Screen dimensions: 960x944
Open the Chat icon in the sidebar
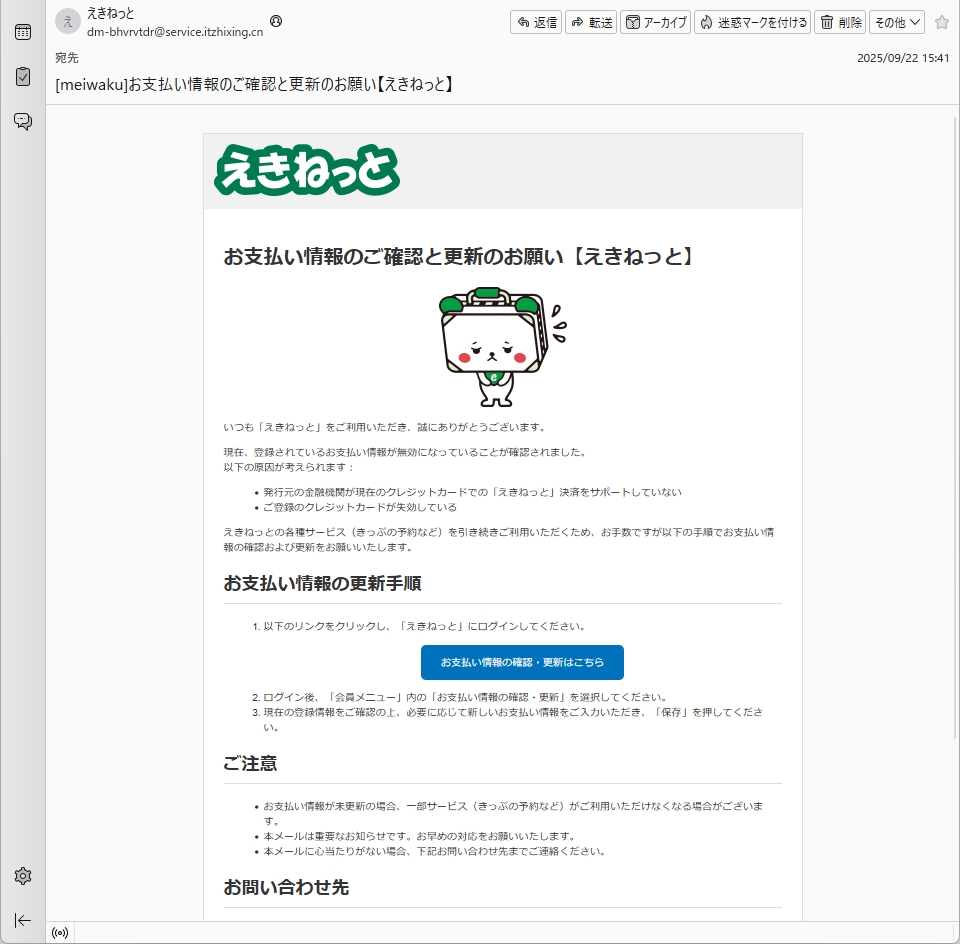(x=22, y=121)
